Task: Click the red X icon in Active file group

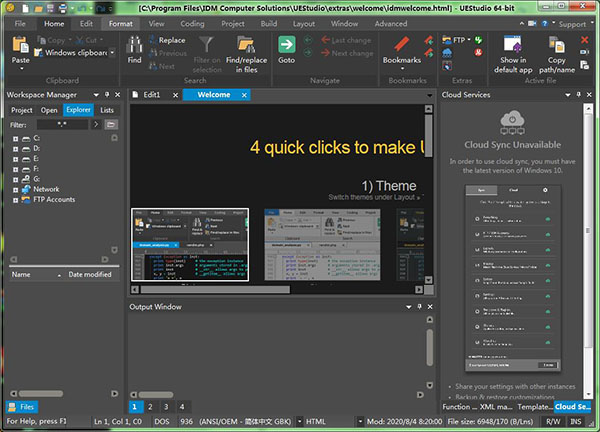Action: coord(584,40)
